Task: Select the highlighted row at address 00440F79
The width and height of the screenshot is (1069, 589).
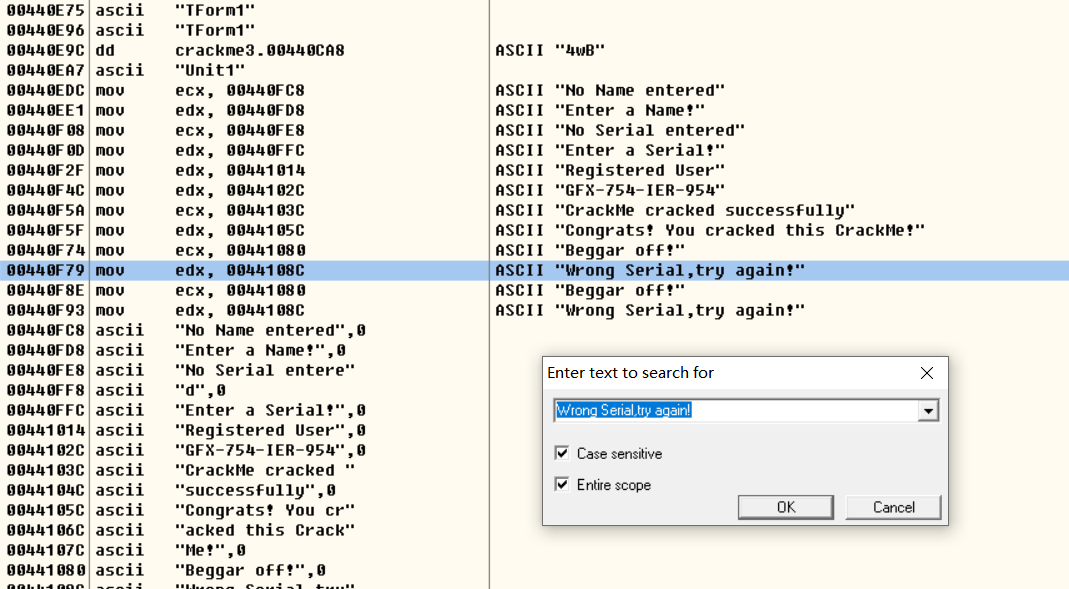Action: tap(240, 271)
